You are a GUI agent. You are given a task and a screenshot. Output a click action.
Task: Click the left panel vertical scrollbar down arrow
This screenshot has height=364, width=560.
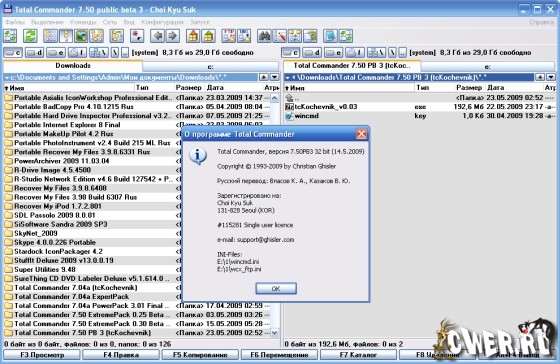[x=275, y=333]
